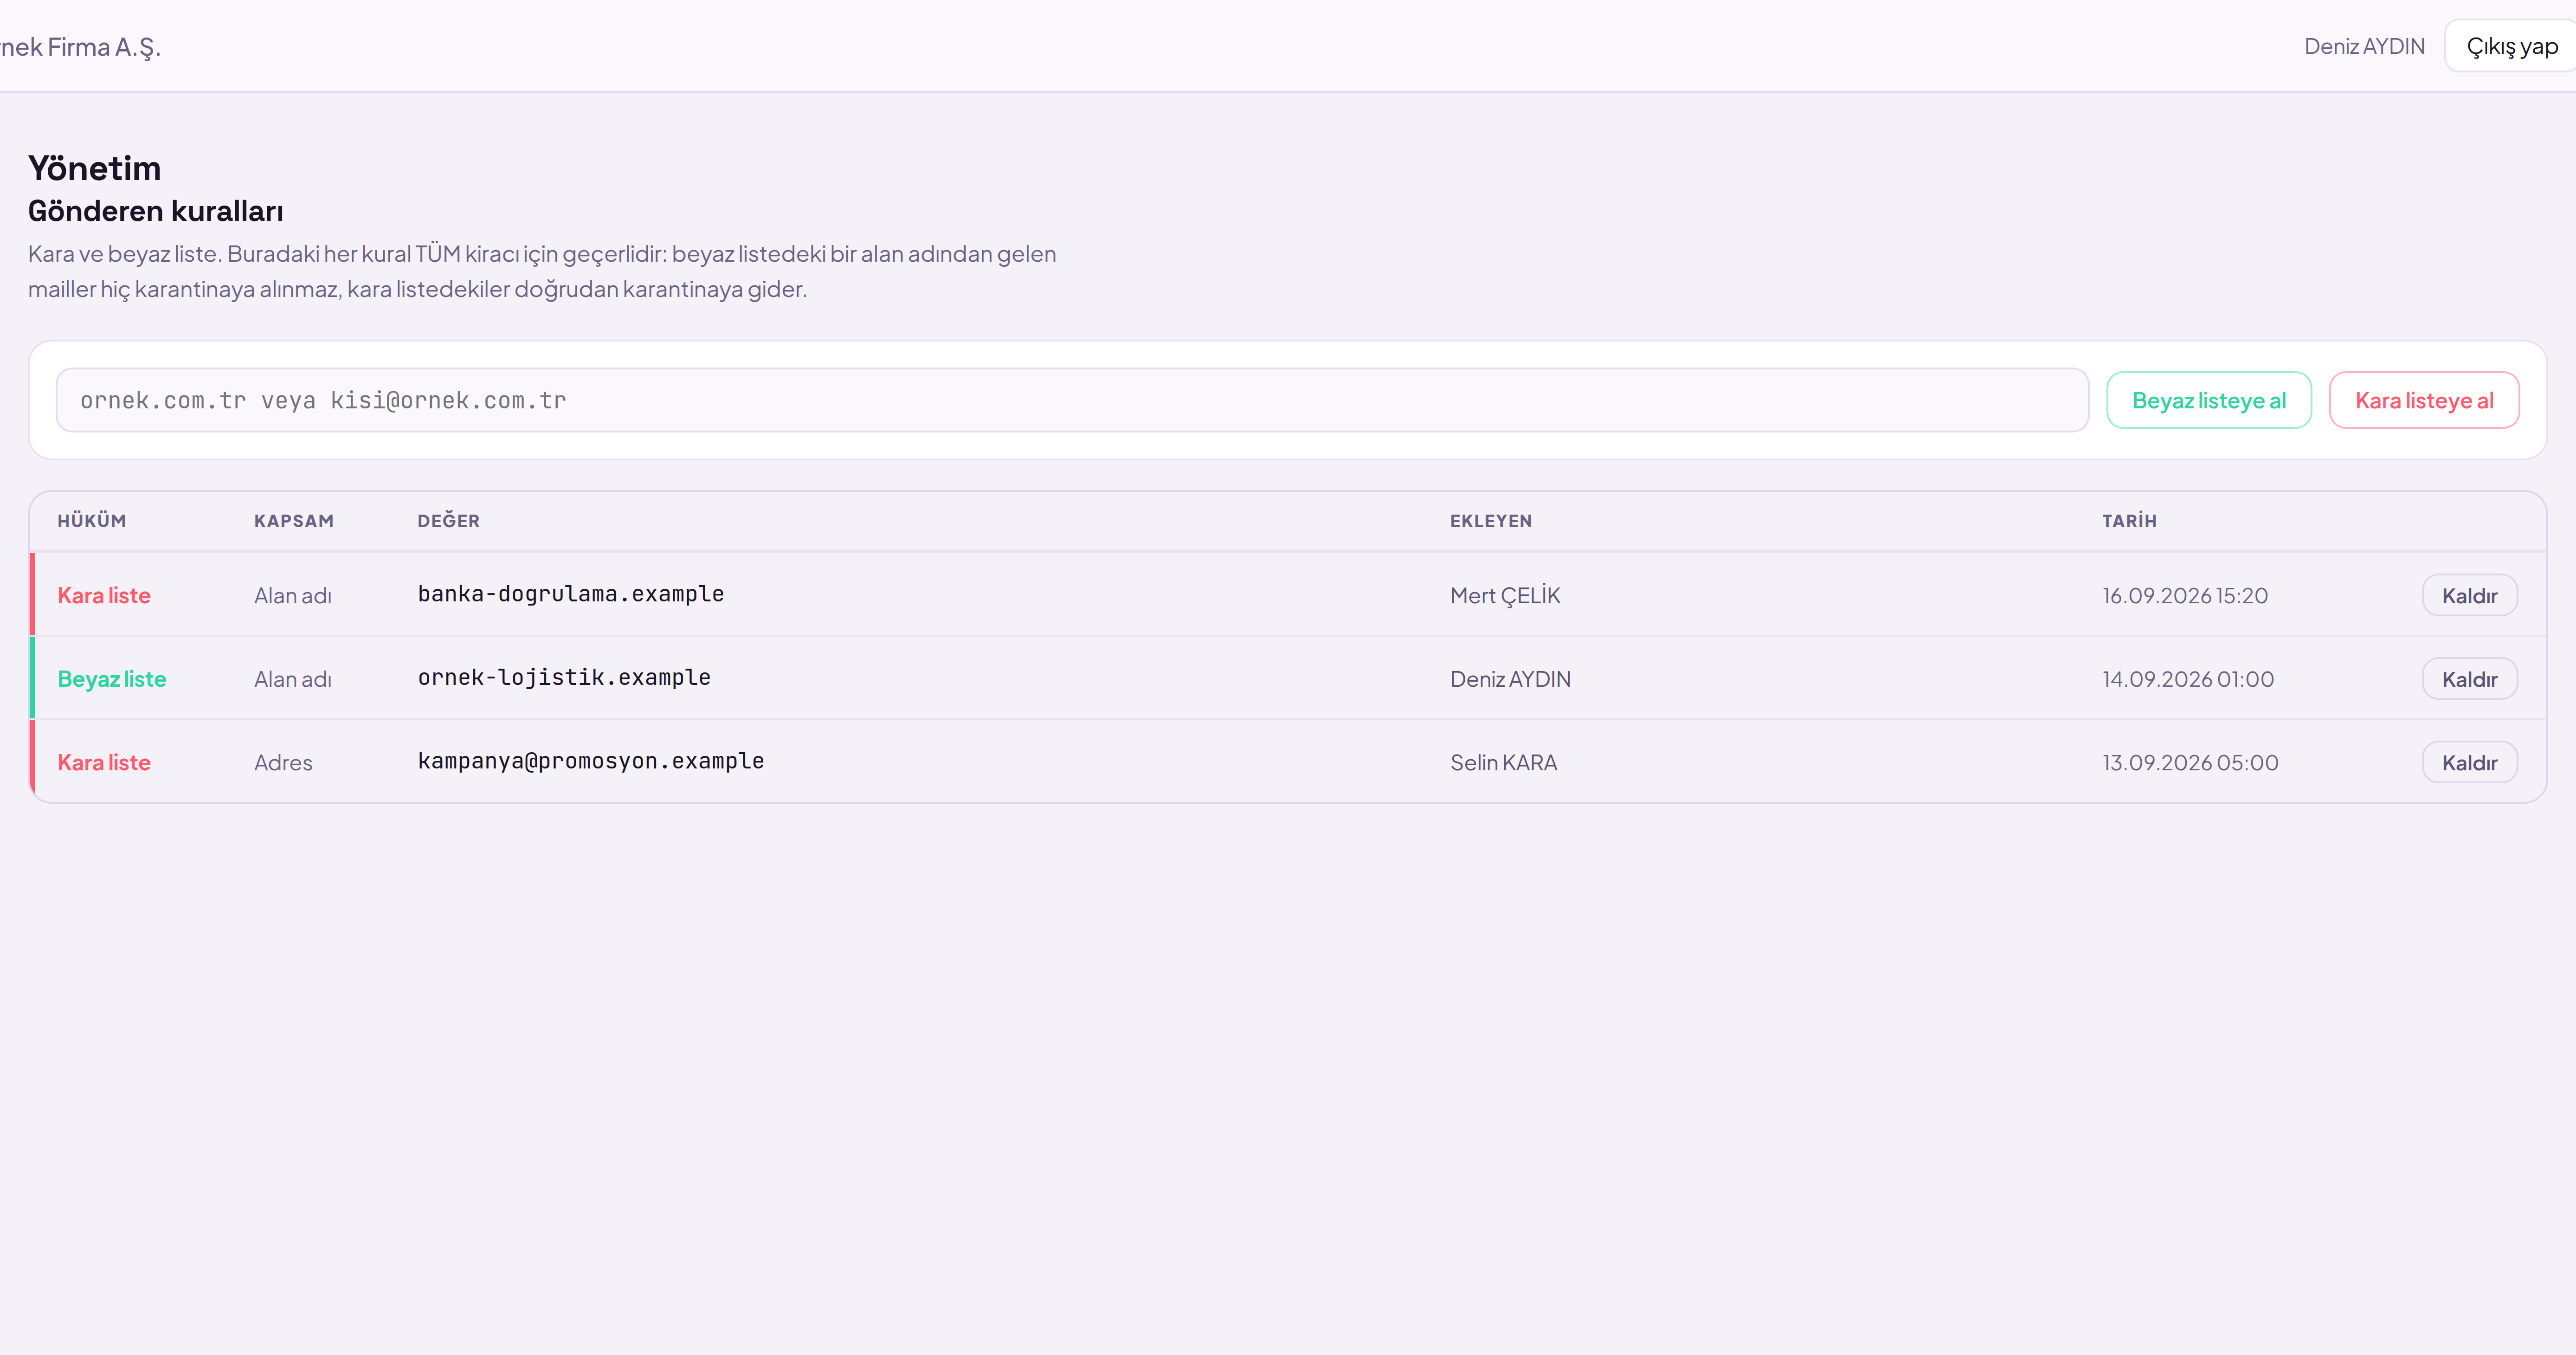Click the Beyaz listeye al button
This screenshot has height=1355, width=2576.
click(x=2208, y=400)
